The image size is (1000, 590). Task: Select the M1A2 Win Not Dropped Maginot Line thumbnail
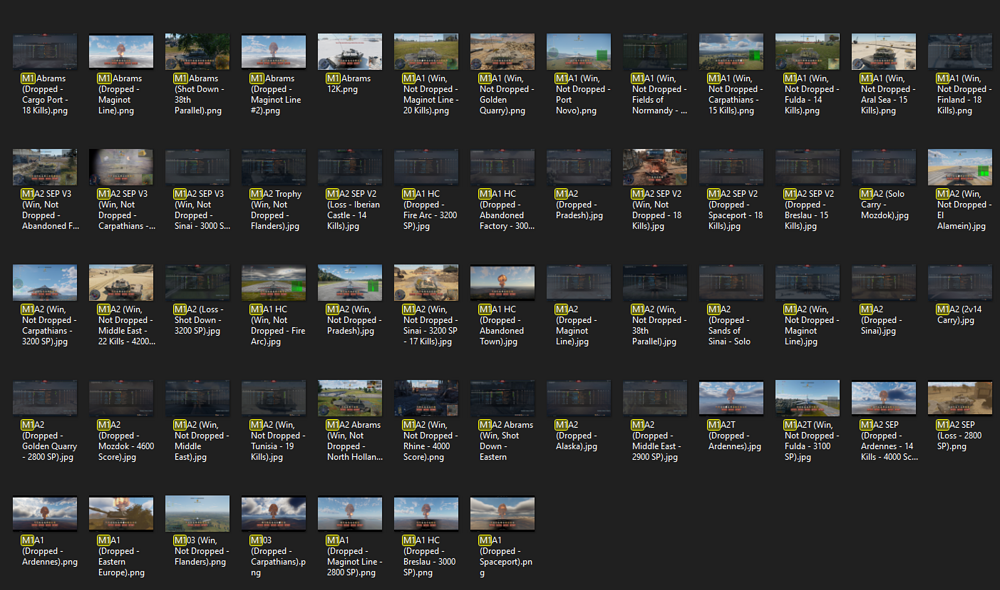coord(807,283)
